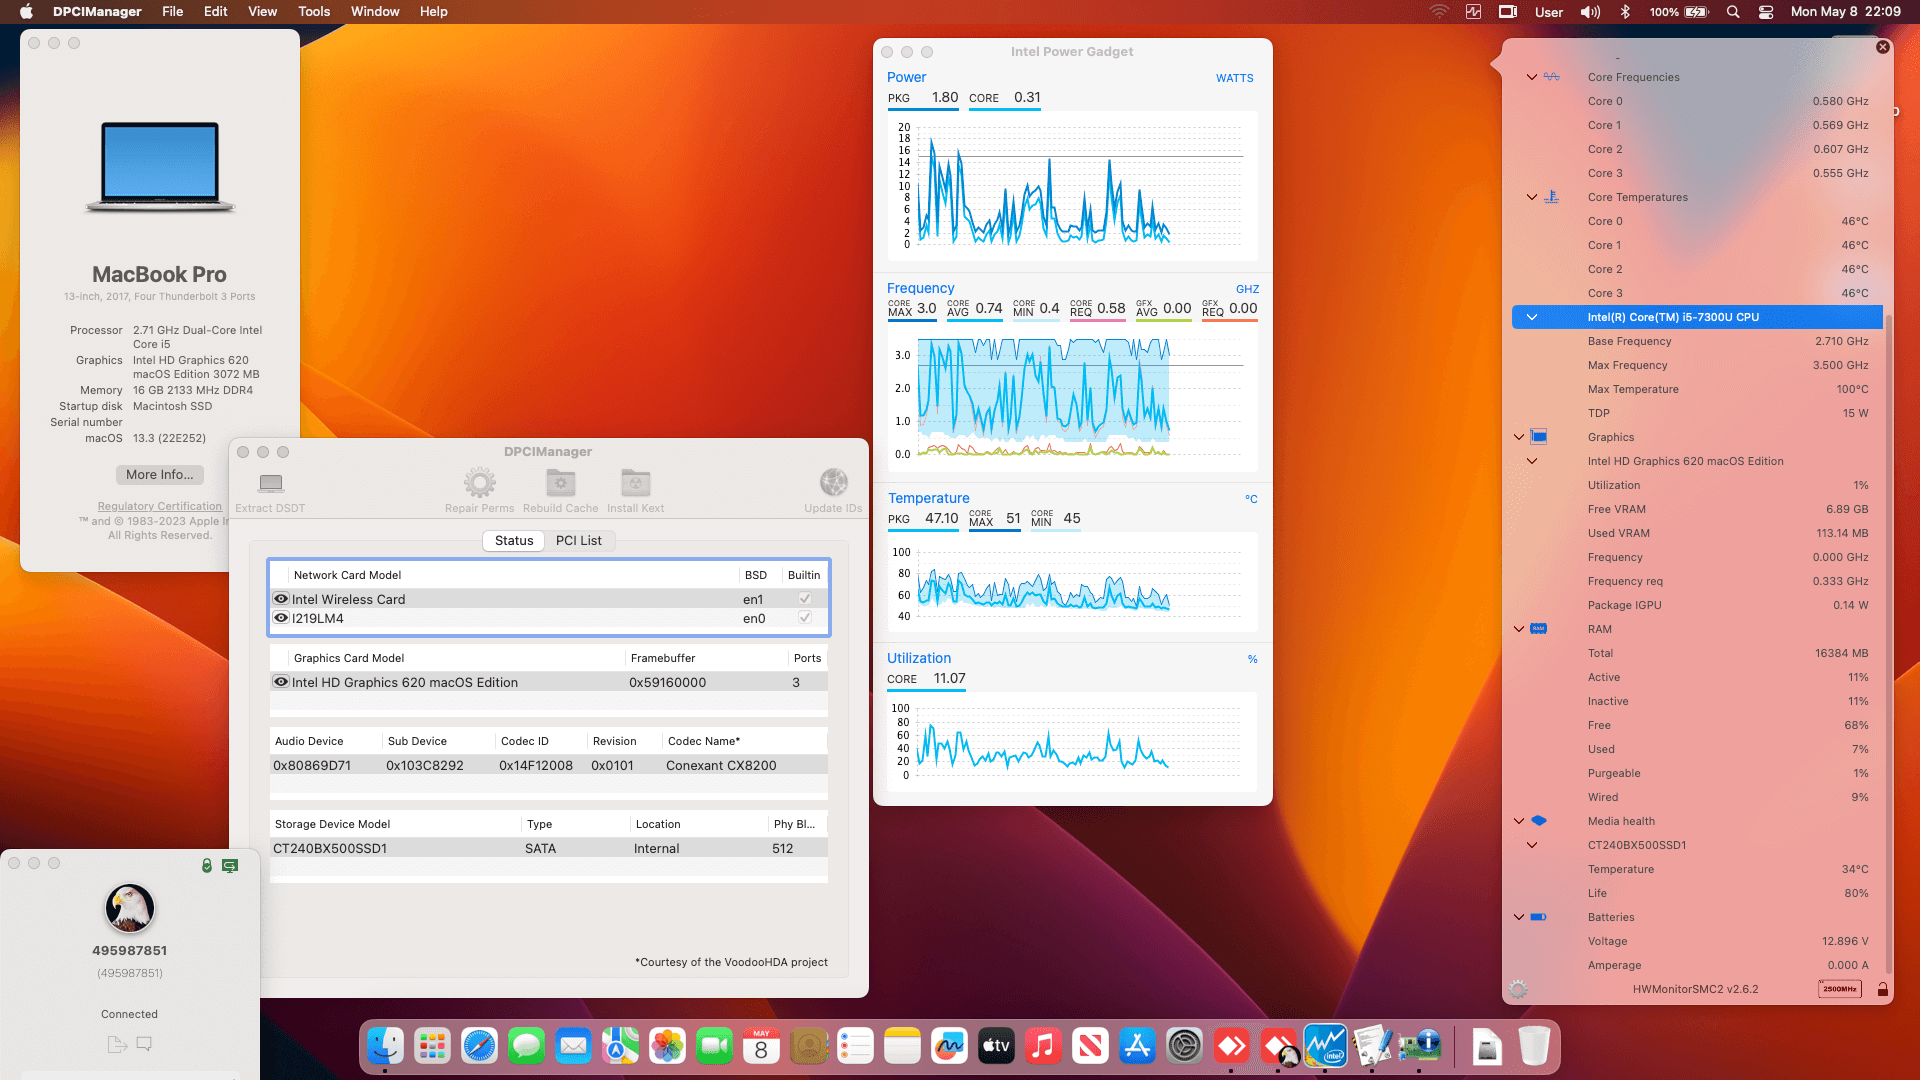Toggle Builtin checkbox for I219LM4 en0
This screenshot has width=1920, height=1080.
tap(804, 618)
